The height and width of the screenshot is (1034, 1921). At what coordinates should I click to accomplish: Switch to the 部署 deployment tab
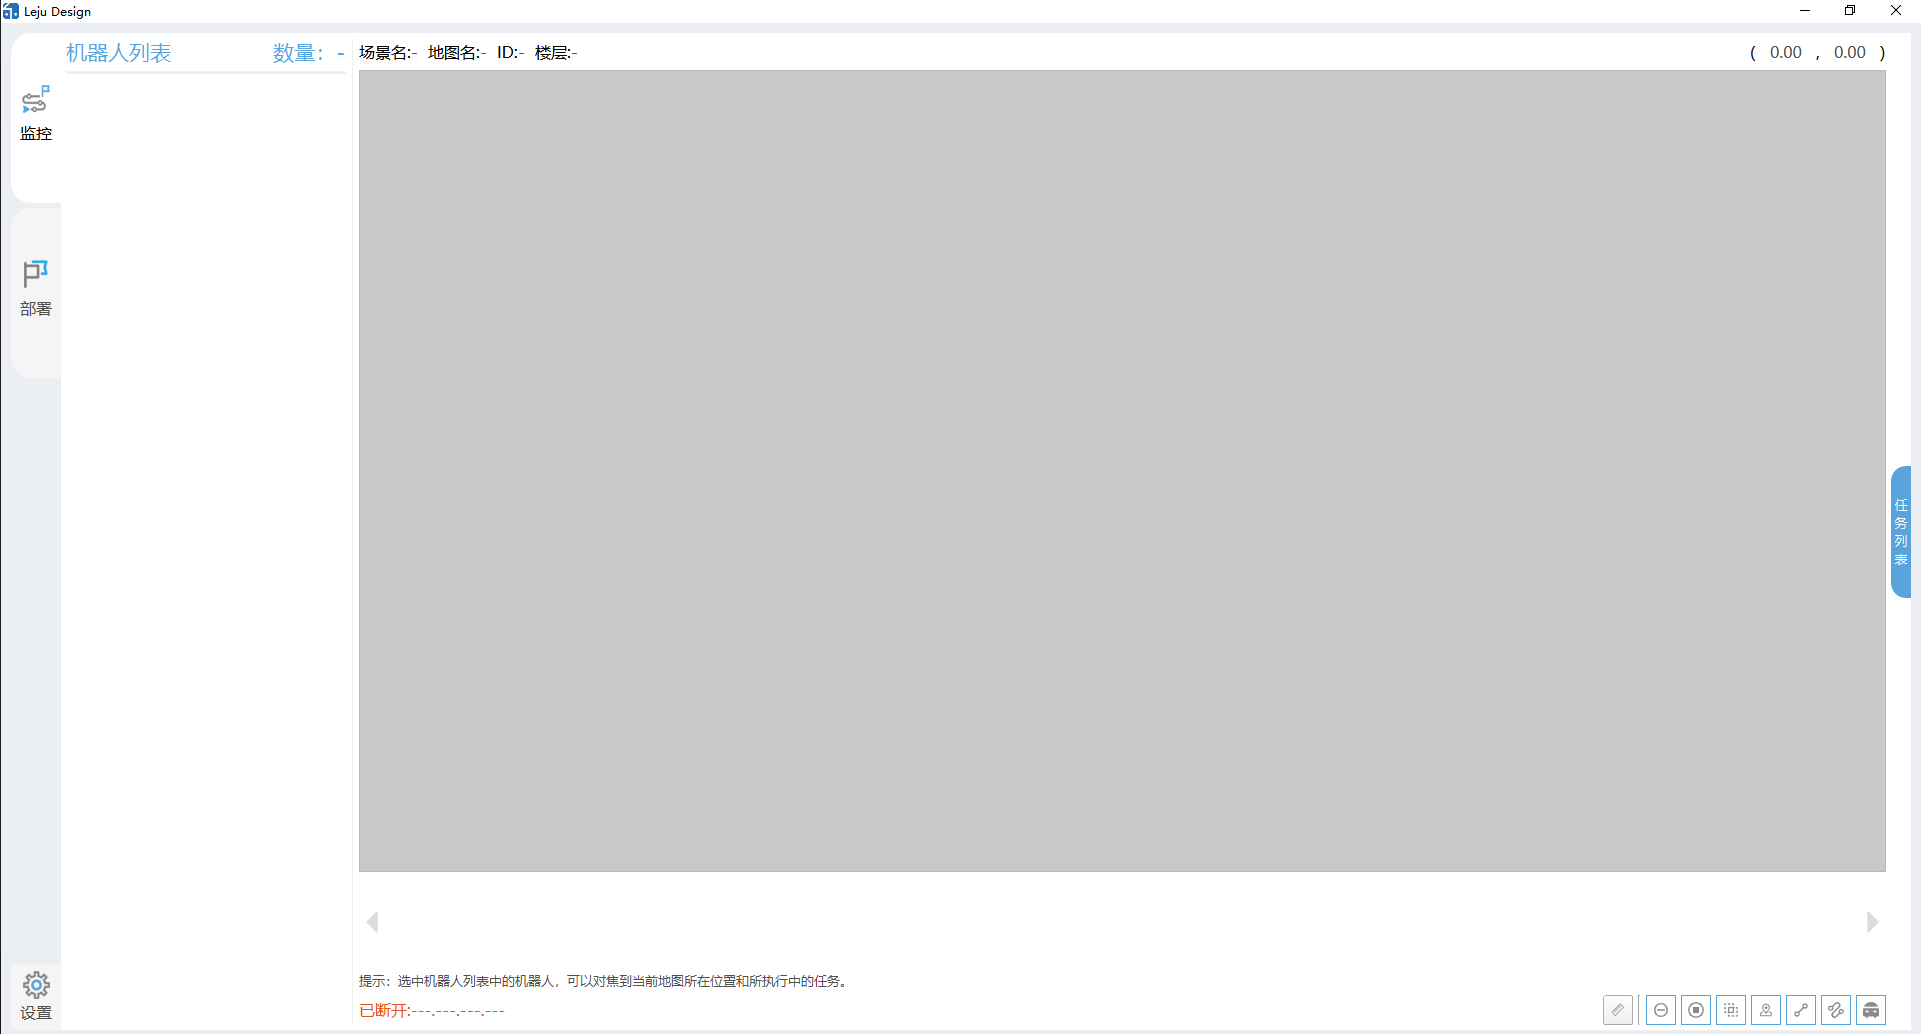(36, 288)
